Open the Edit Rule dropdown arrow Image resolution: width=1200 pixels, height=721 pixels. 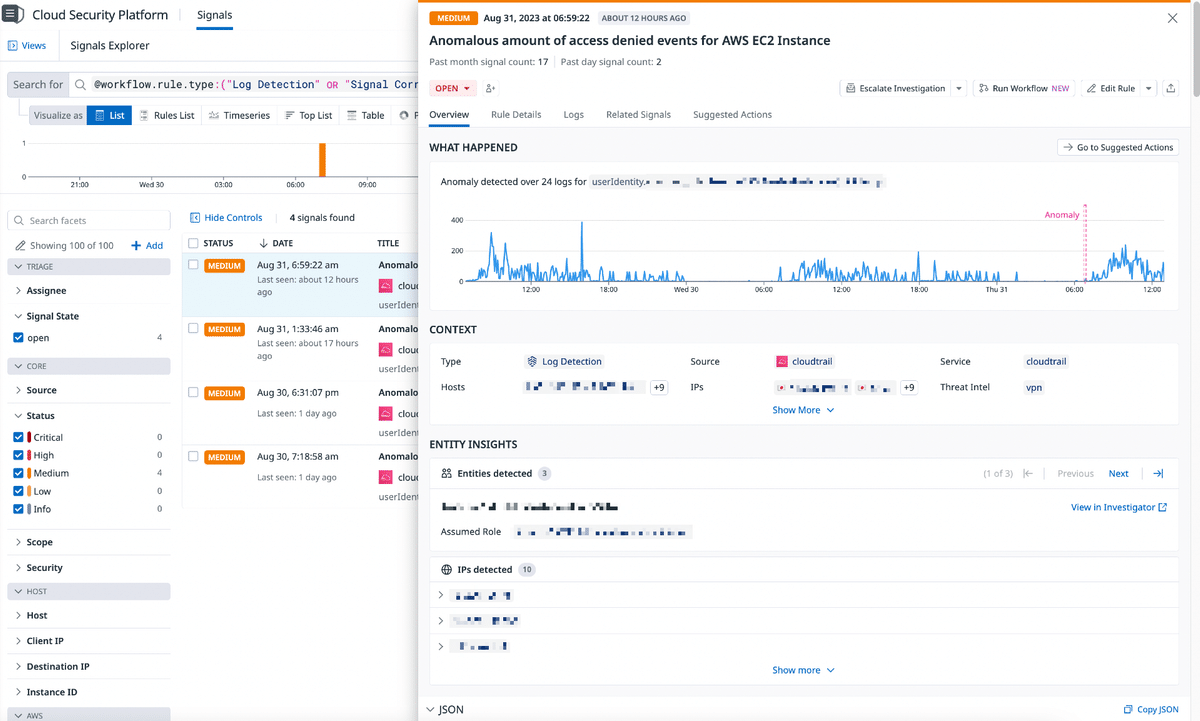(1147, 88)
